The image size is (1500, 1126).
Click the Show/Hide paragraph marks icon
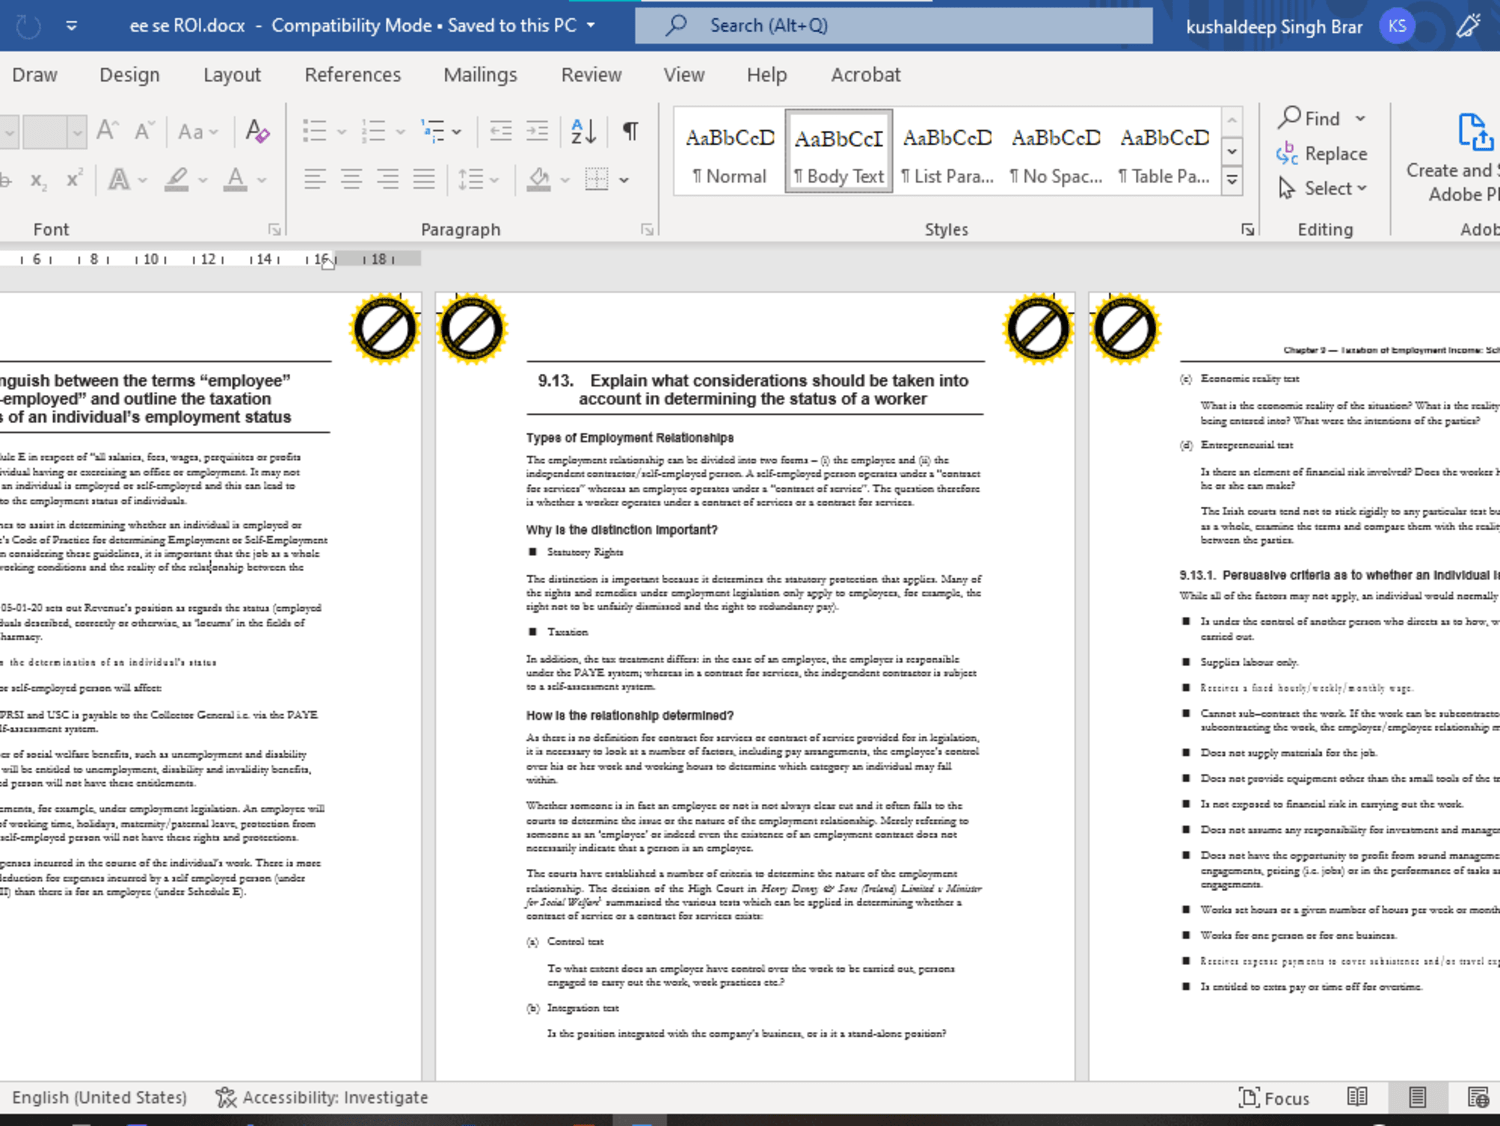(630, 131)
